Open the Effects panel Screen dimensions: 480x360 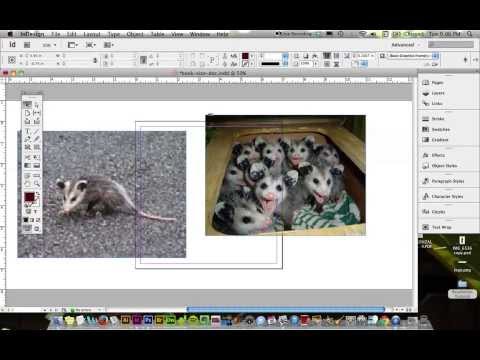pos(434,155)
